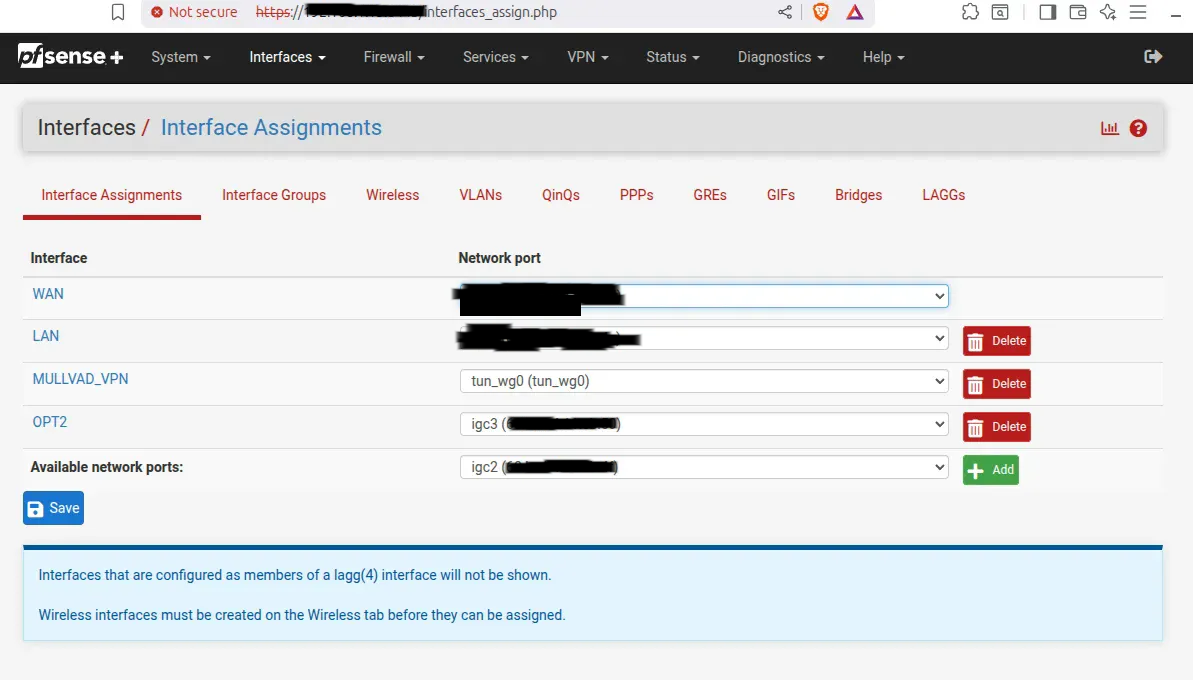Open the browser extensions puzzle icon
Image resolution: width=1193 pixels, height=680 pixels.
coord(970,12)
